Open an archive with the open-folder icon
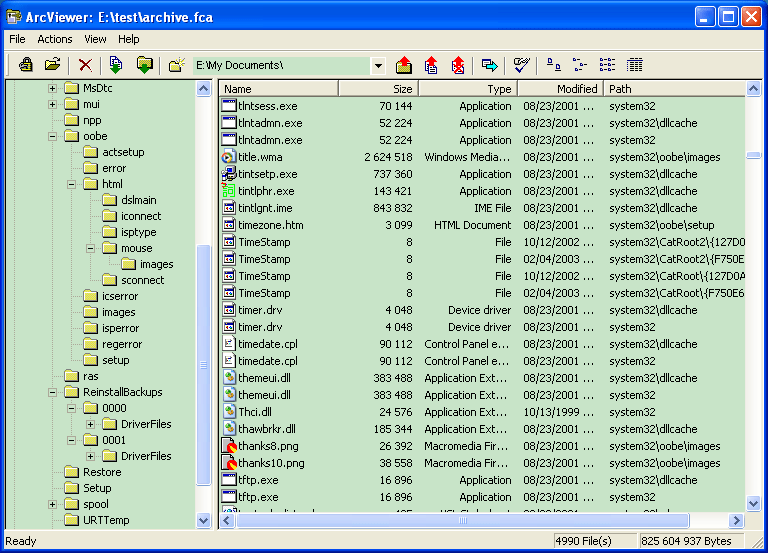 [52, 65]
